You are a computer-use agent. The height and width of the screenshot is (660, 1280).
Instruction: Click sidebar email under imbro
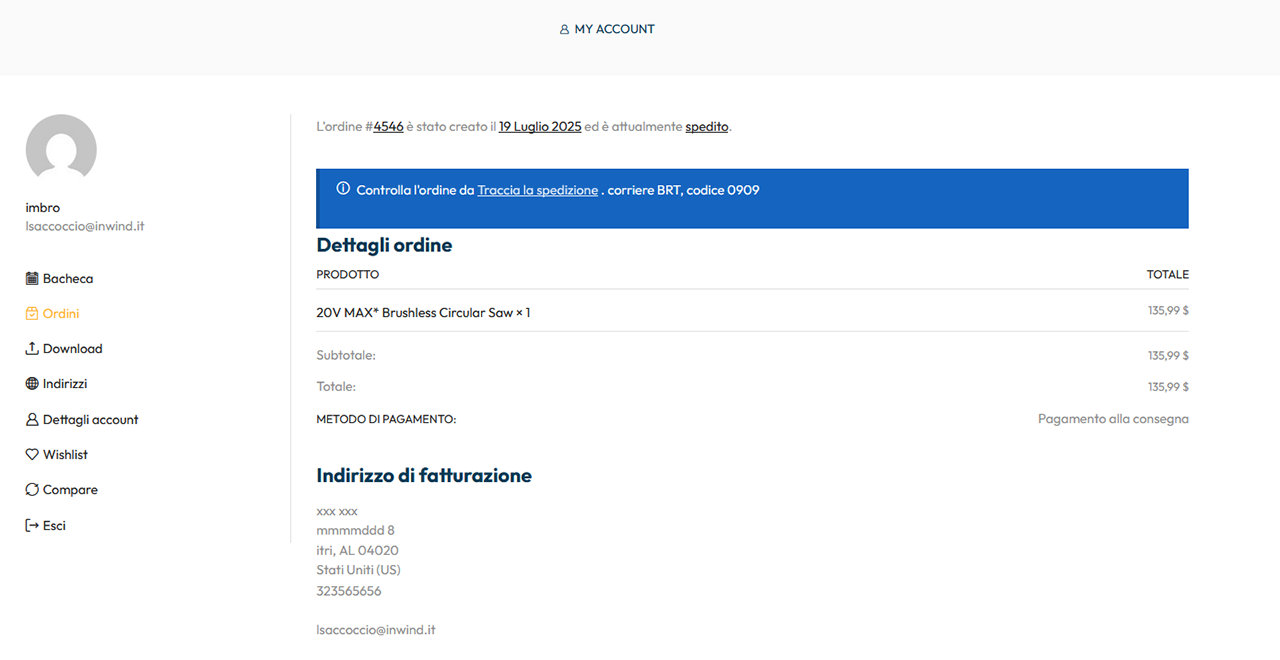coord(85,226)
